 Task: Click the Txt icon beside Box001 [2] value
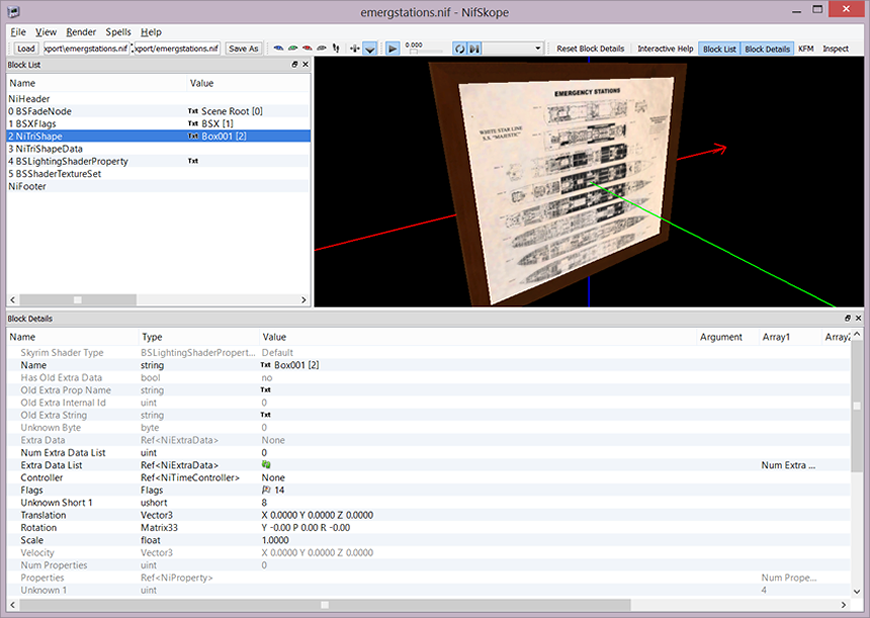click(266, 365)
